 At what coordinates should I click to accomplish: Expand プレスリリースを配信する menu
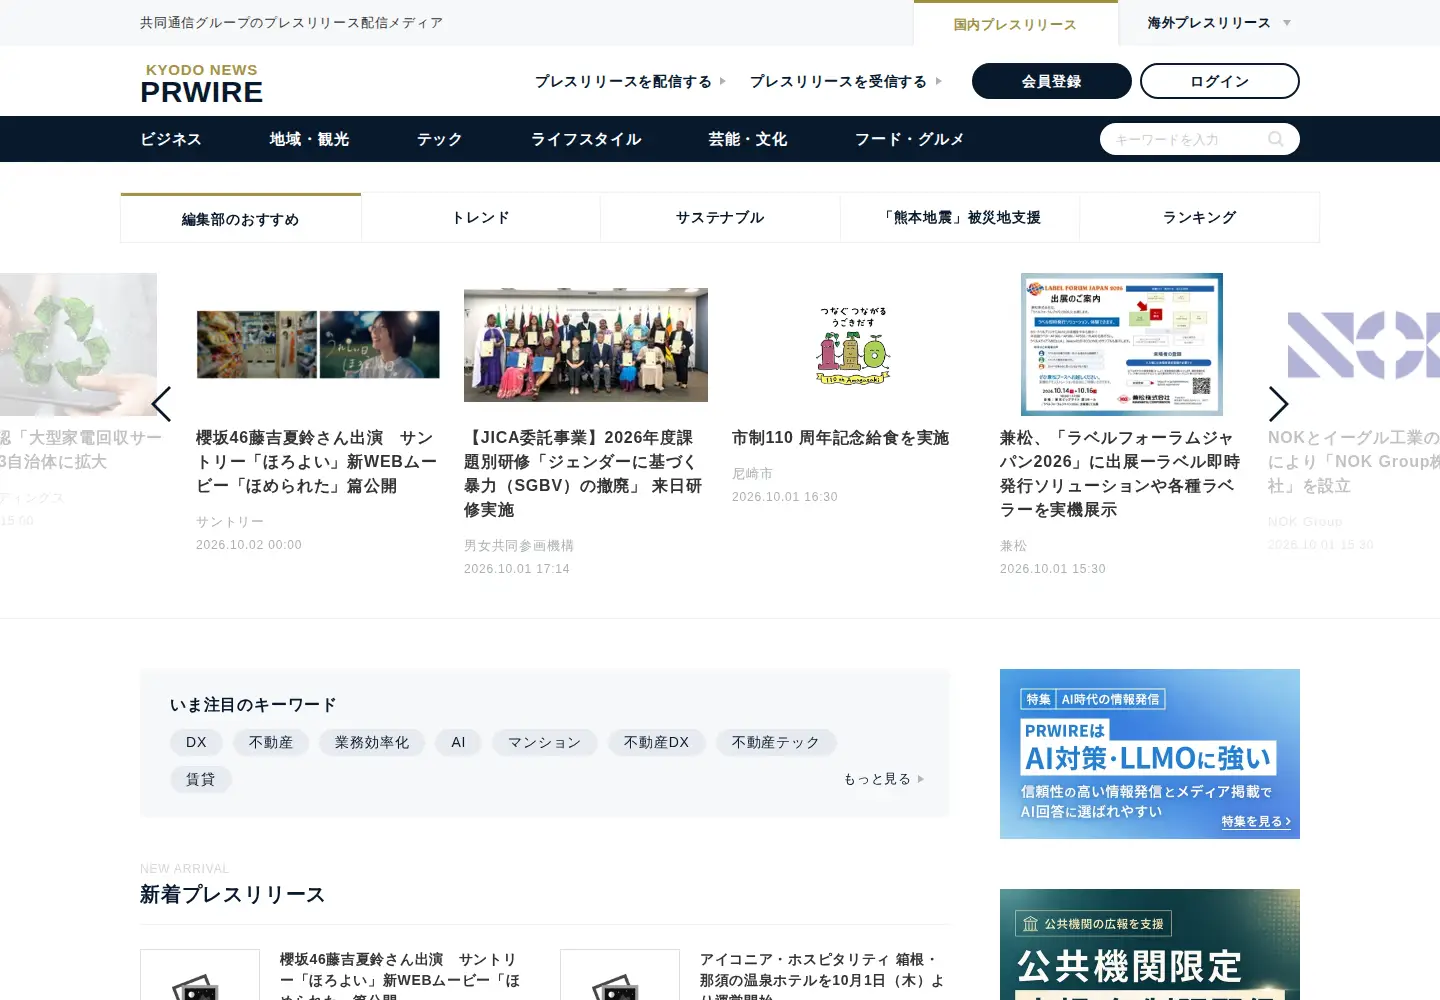(x=630, y=81)
